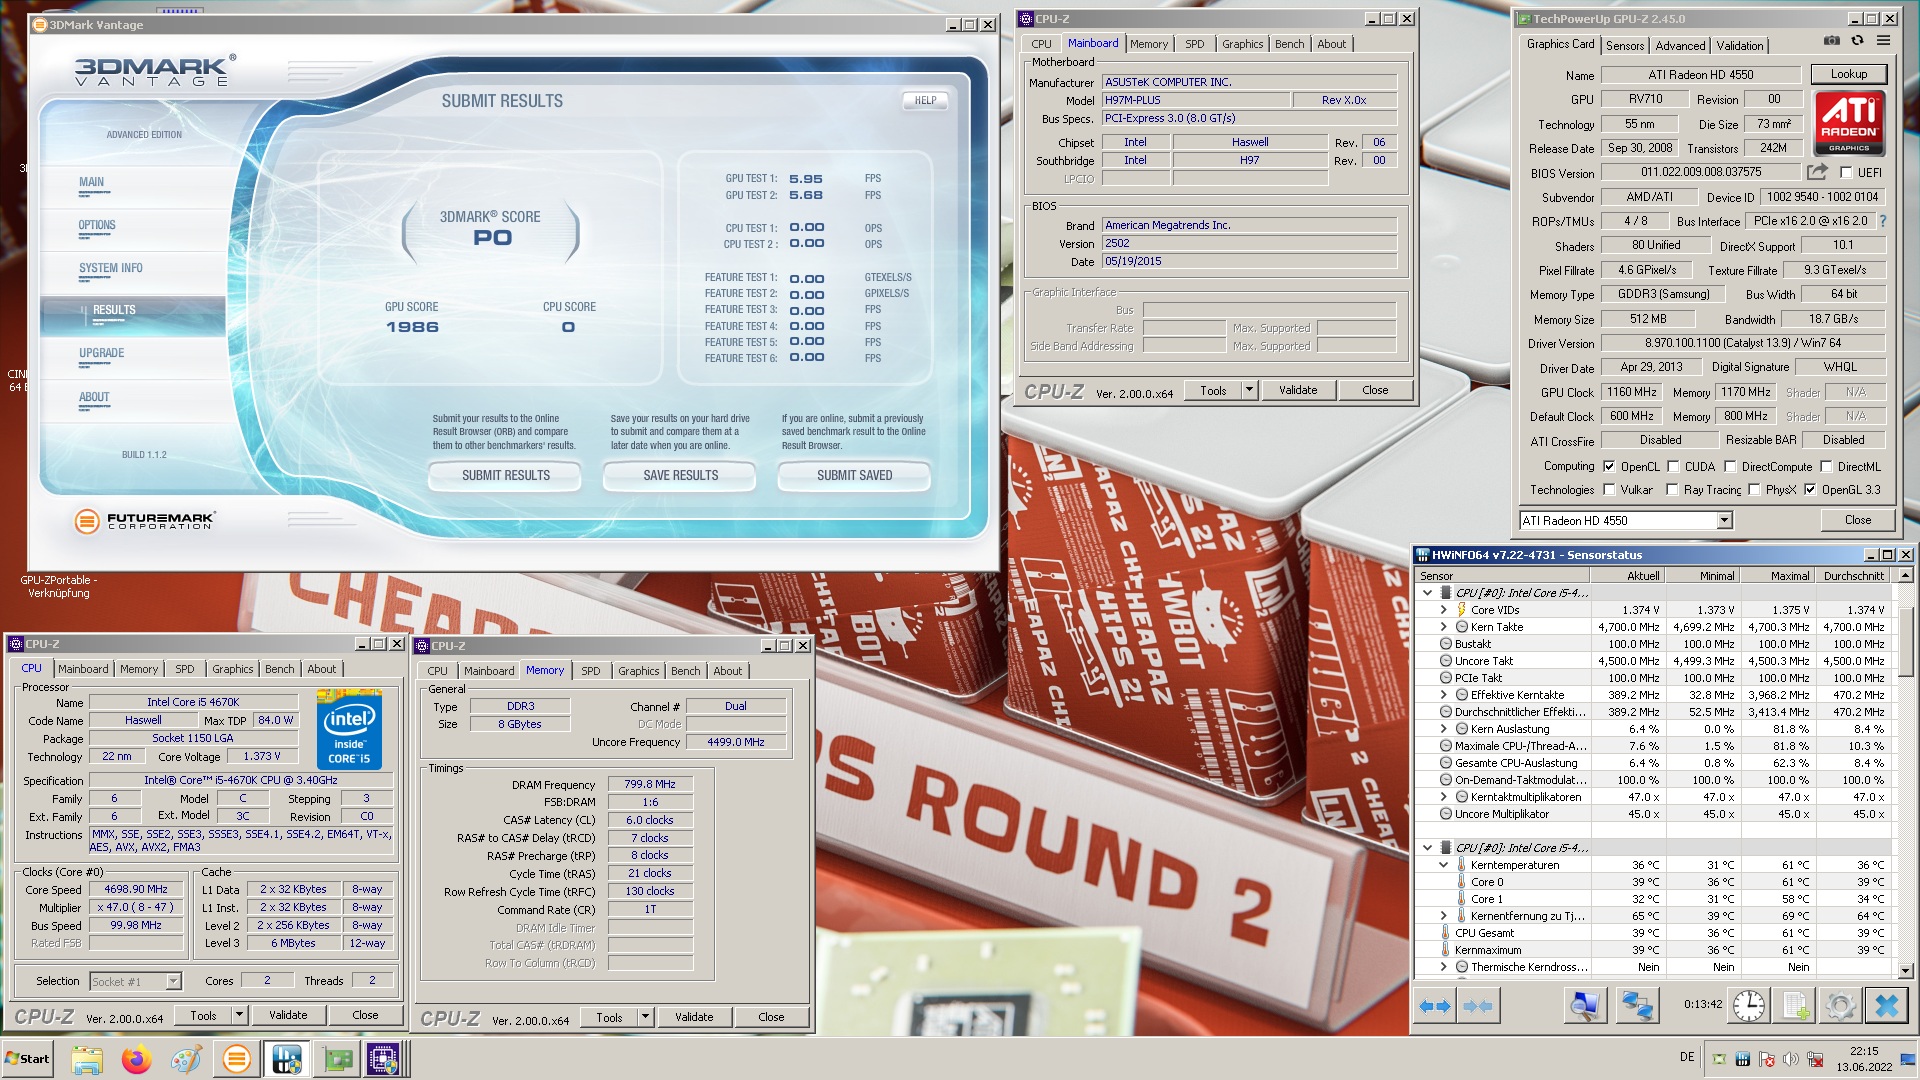
Task: Collapse first CPU [#0] Intel Core i5 sensor group
Action: (x=1427, y=593)
